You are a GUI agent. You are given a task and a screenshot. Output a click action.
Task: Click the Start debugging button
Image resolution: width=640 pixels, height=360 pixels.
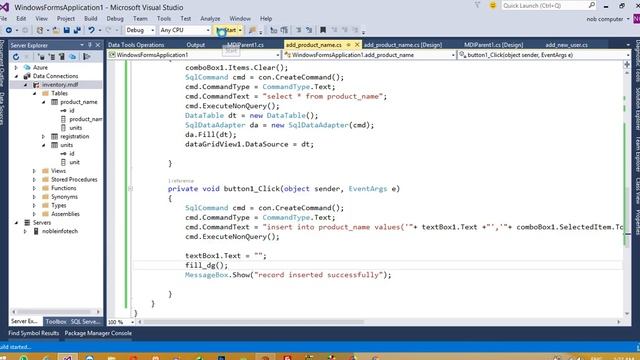[x=226, y=30]
